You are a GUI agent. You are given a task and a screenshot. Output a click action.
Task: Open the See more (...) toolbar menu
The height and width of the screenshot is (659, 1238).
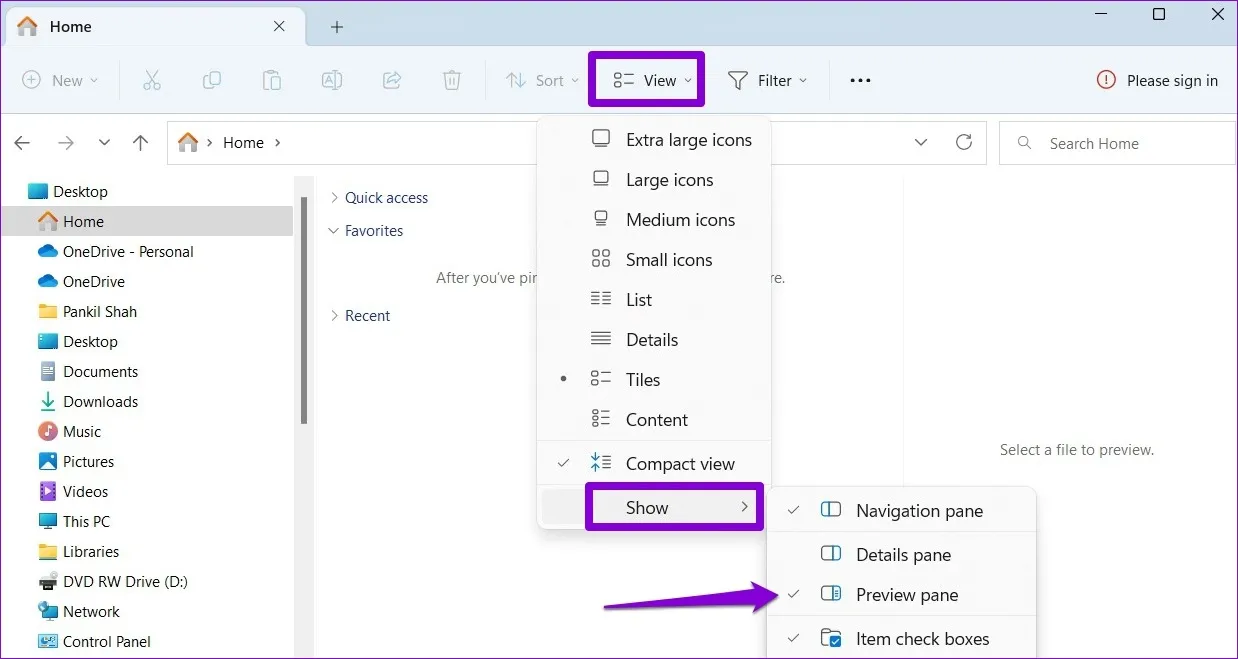pos(859,80)
